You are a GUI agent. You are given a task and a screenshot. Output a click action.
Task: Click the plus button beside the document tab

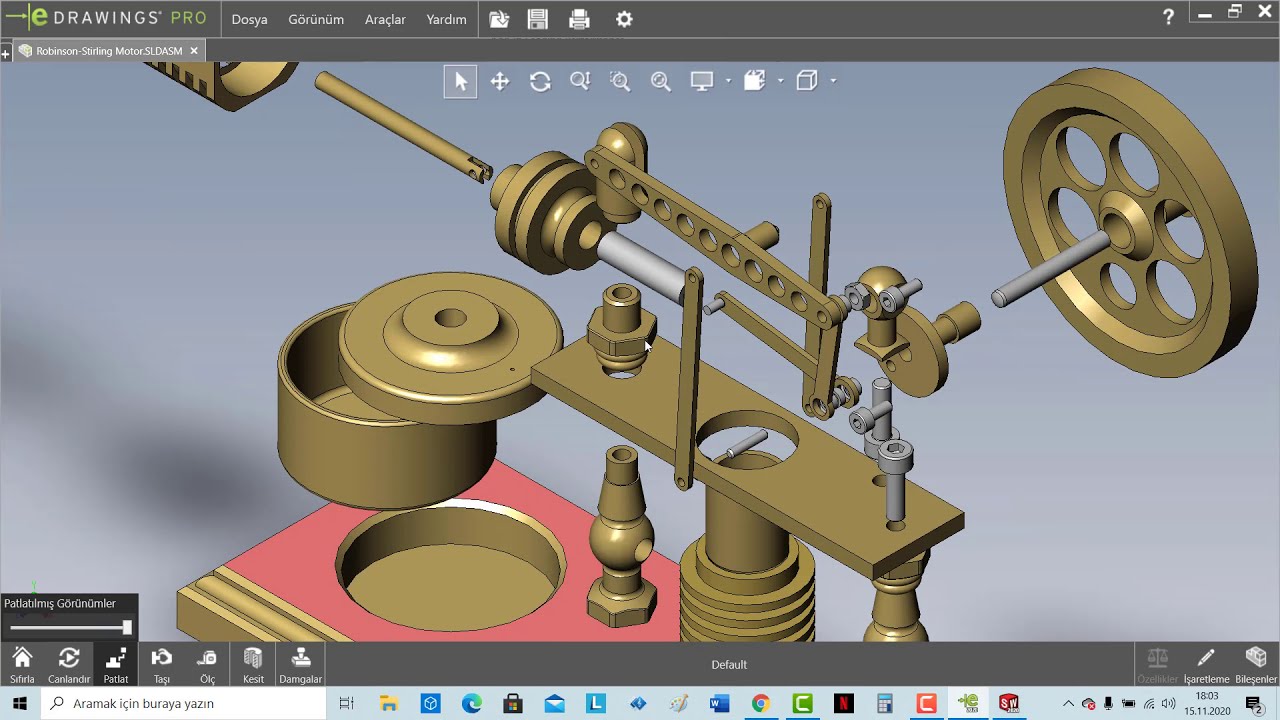[6, 52]
